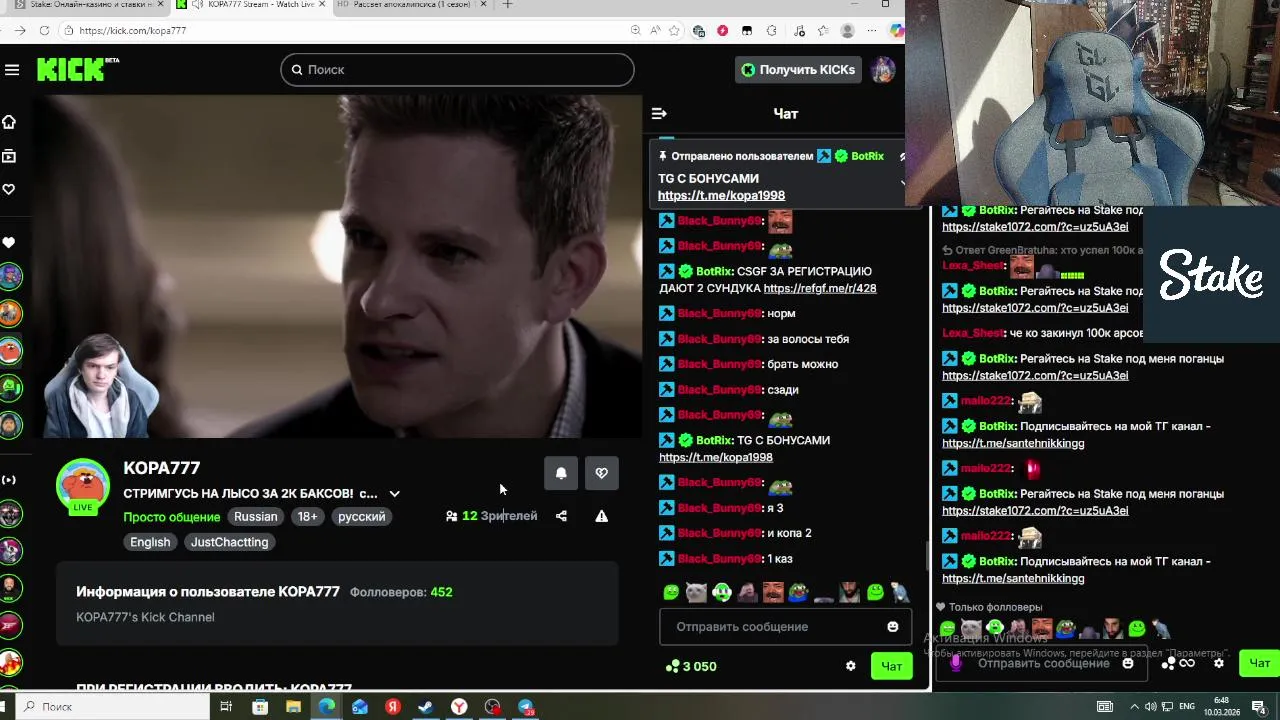The height and width of the screenshot is (720, 1280).
Task: Open the notification center icon
Action: (1259, 706)
